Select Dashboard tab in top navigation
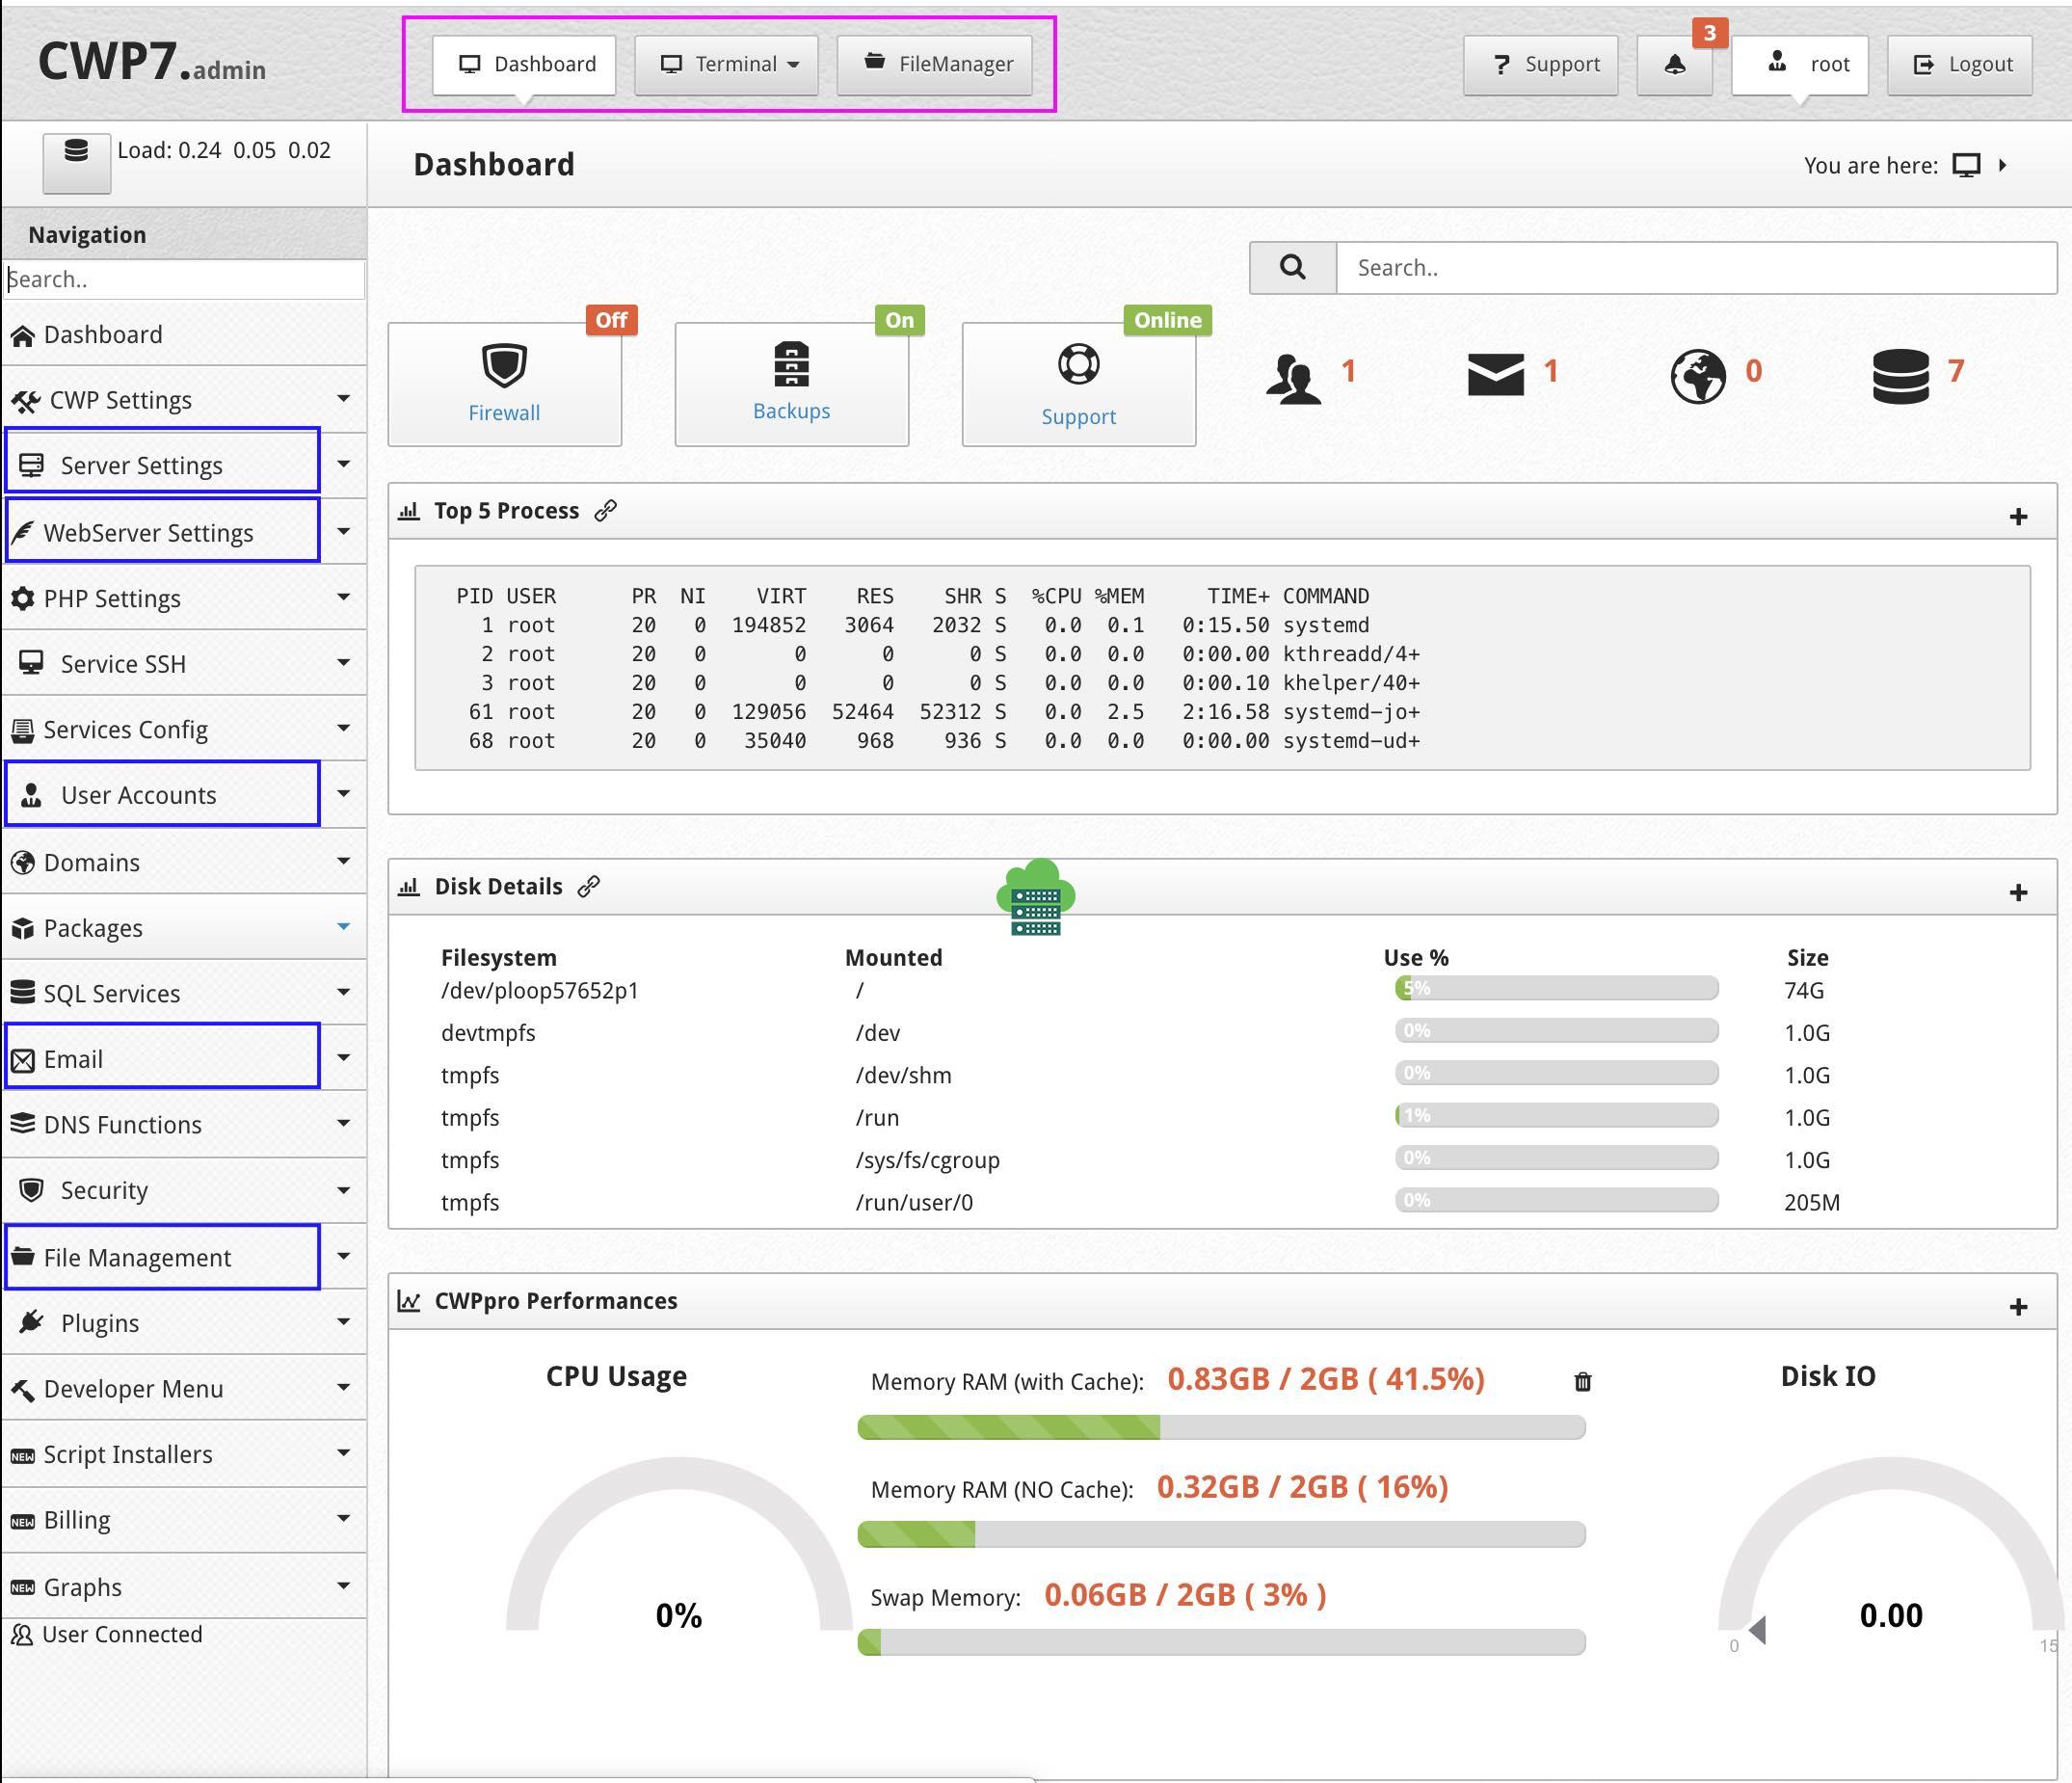The image size is (2072, 1783). (525, 62)
